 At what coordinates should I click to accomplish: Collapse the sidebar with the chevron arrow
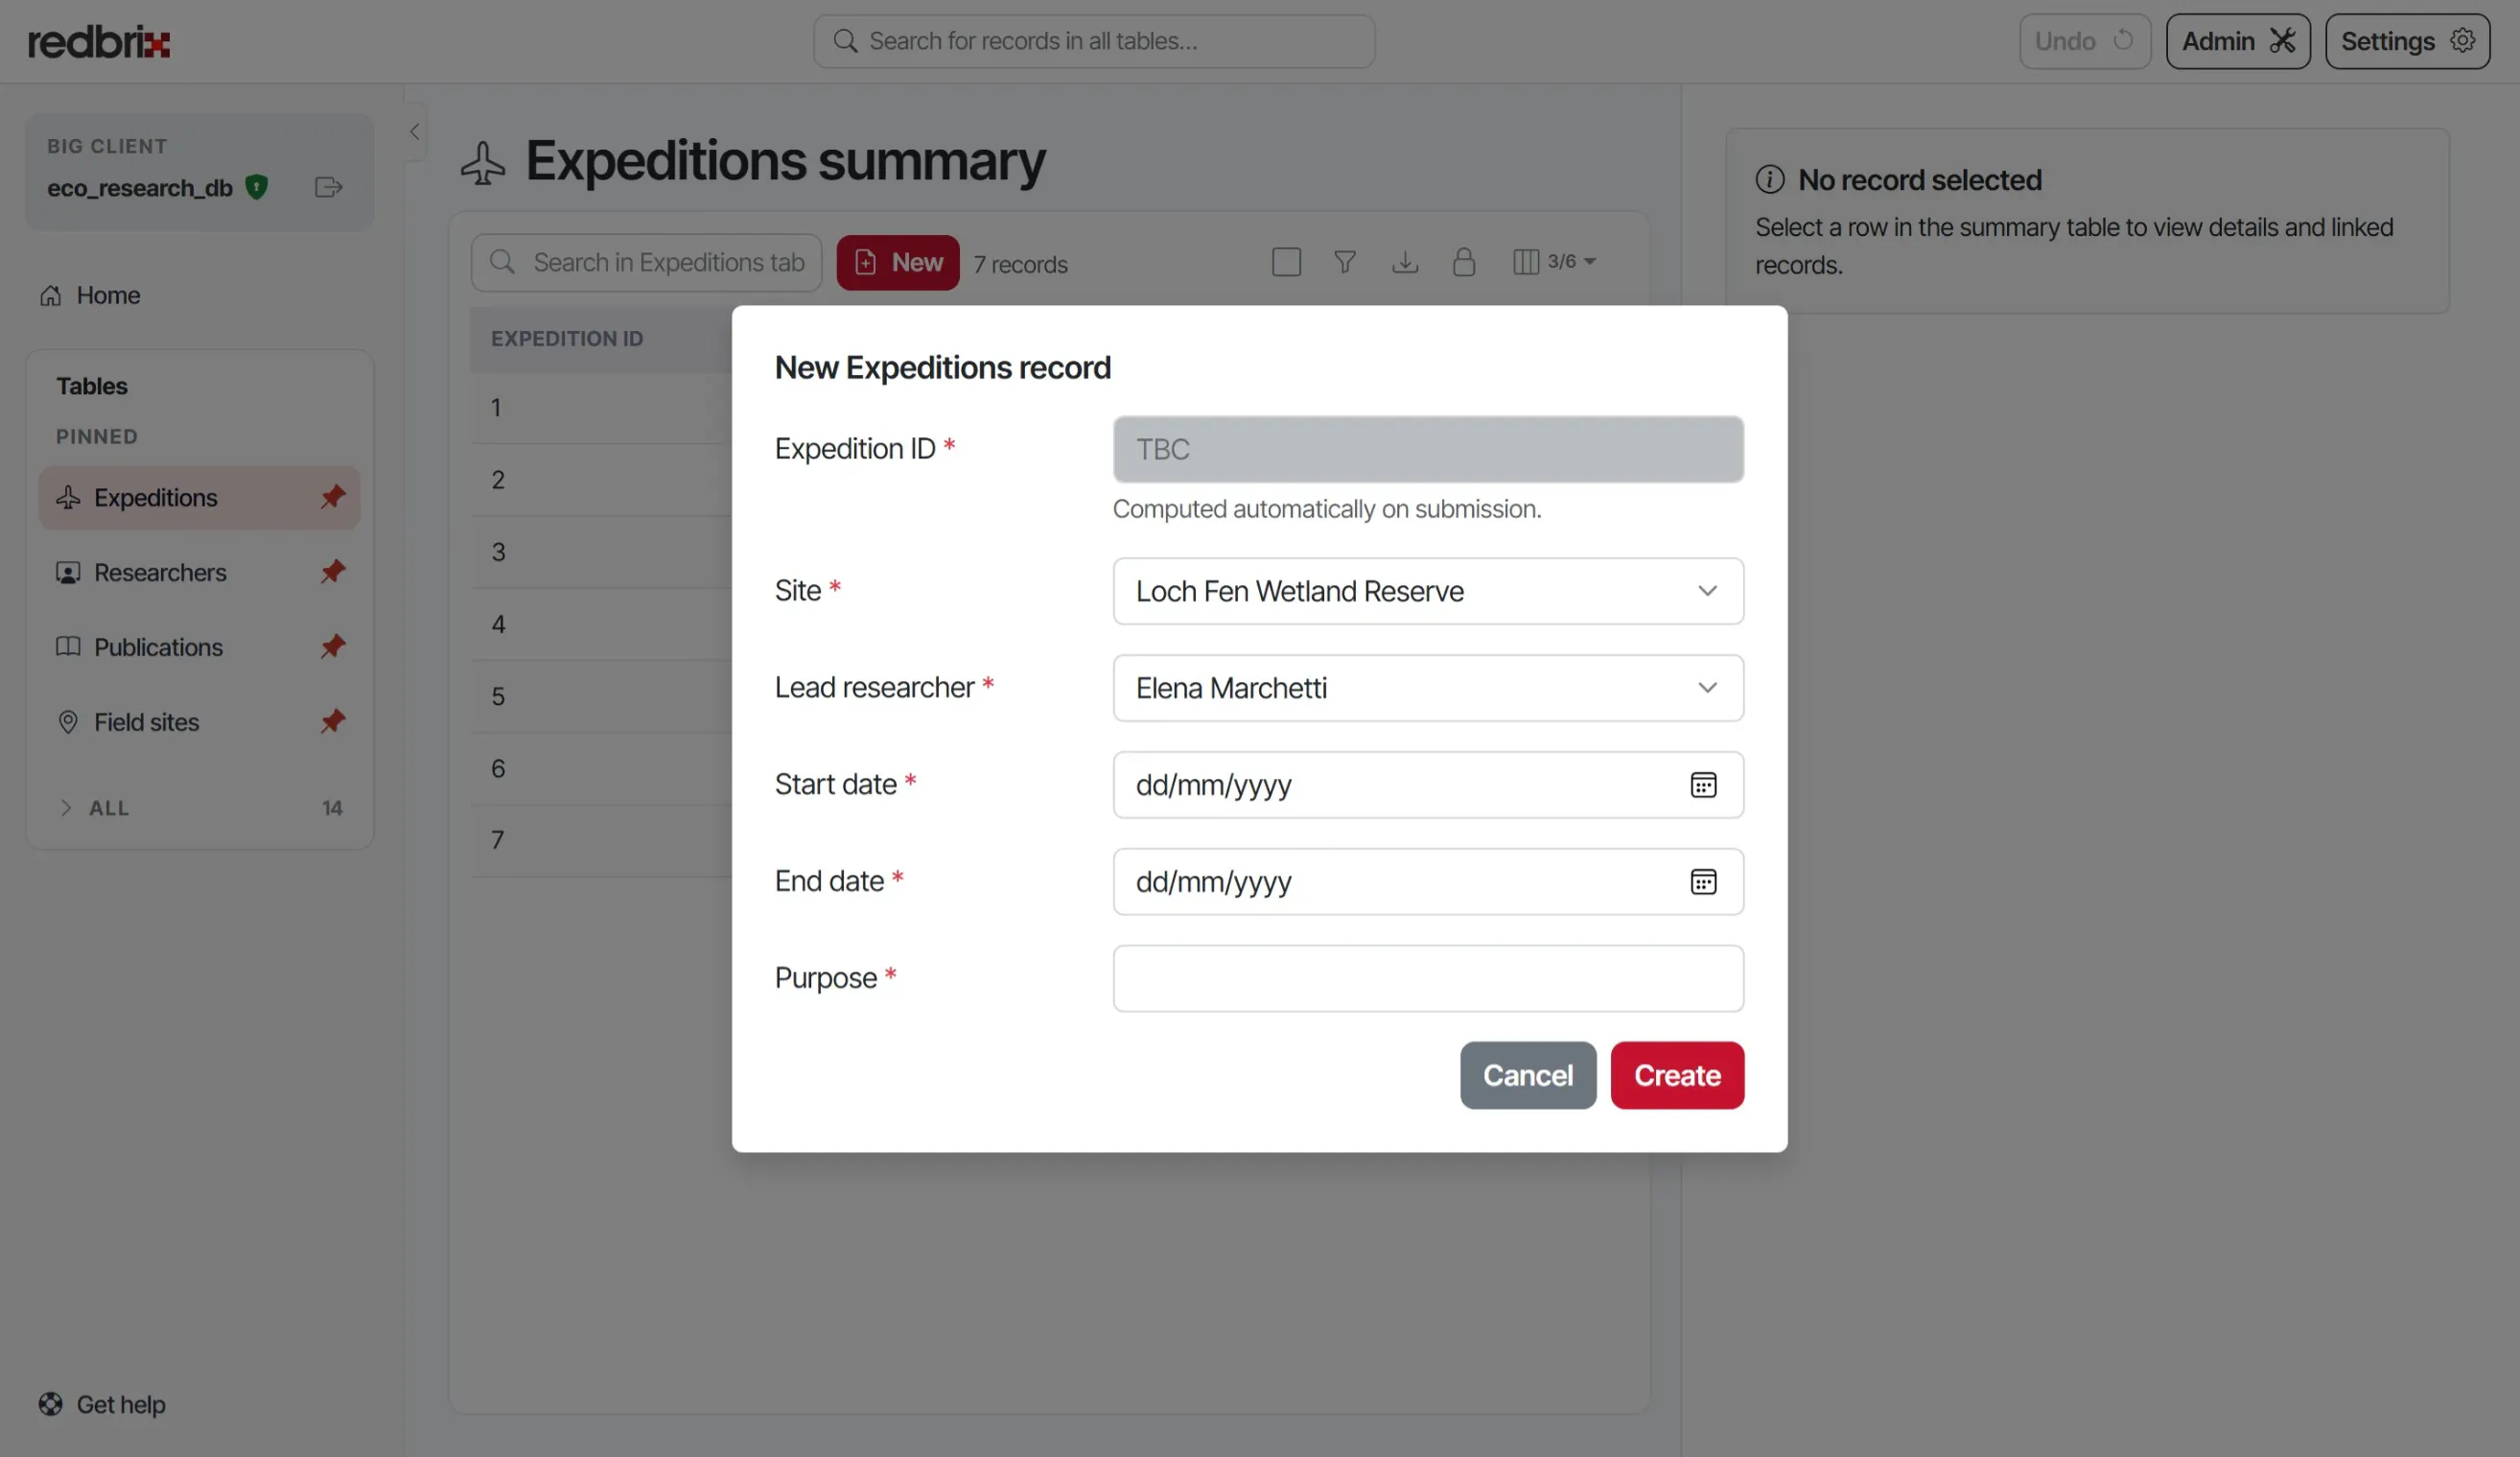tap(414, 132)
